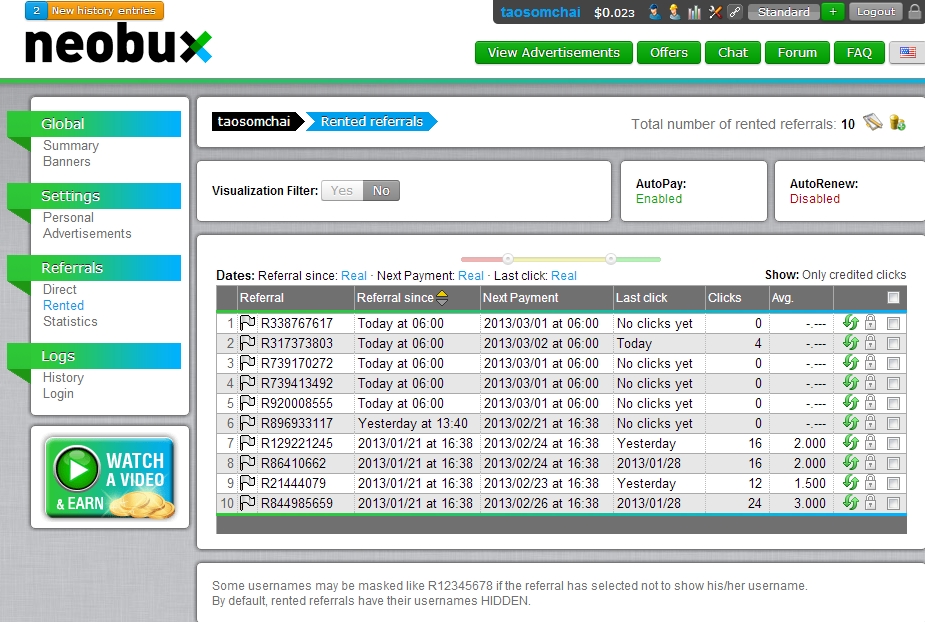Check the checkbox for referral R86410662
Image resolution: width=925 pixels, height=622 pixels.
(893, 463)
